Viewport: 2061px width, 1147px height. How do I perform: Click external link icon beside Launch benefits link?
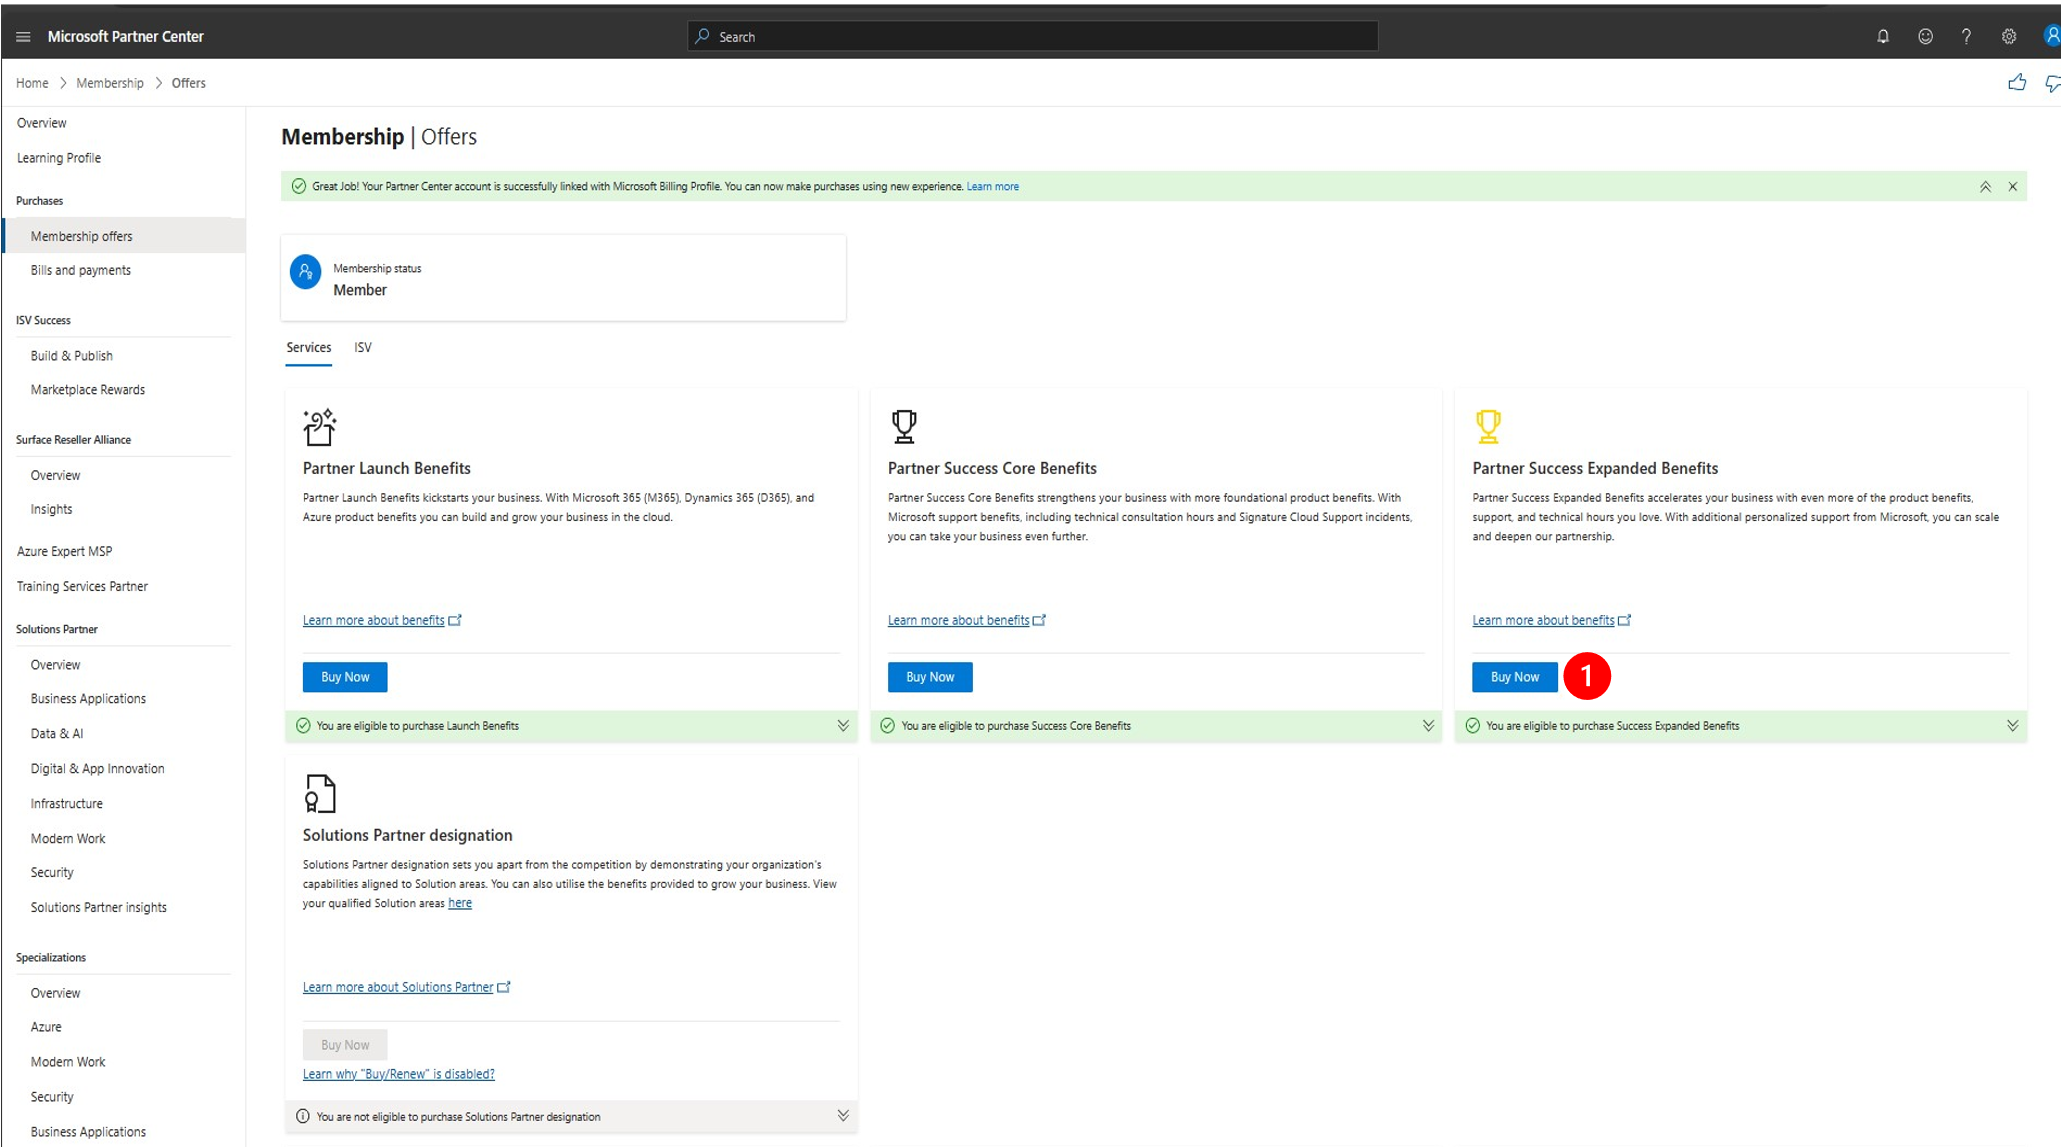click(455, 620)
